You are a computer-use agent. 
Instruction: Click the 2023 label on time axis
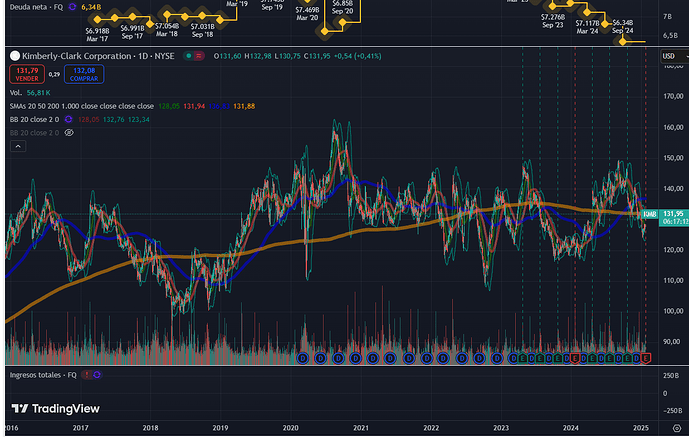(501, 428)
